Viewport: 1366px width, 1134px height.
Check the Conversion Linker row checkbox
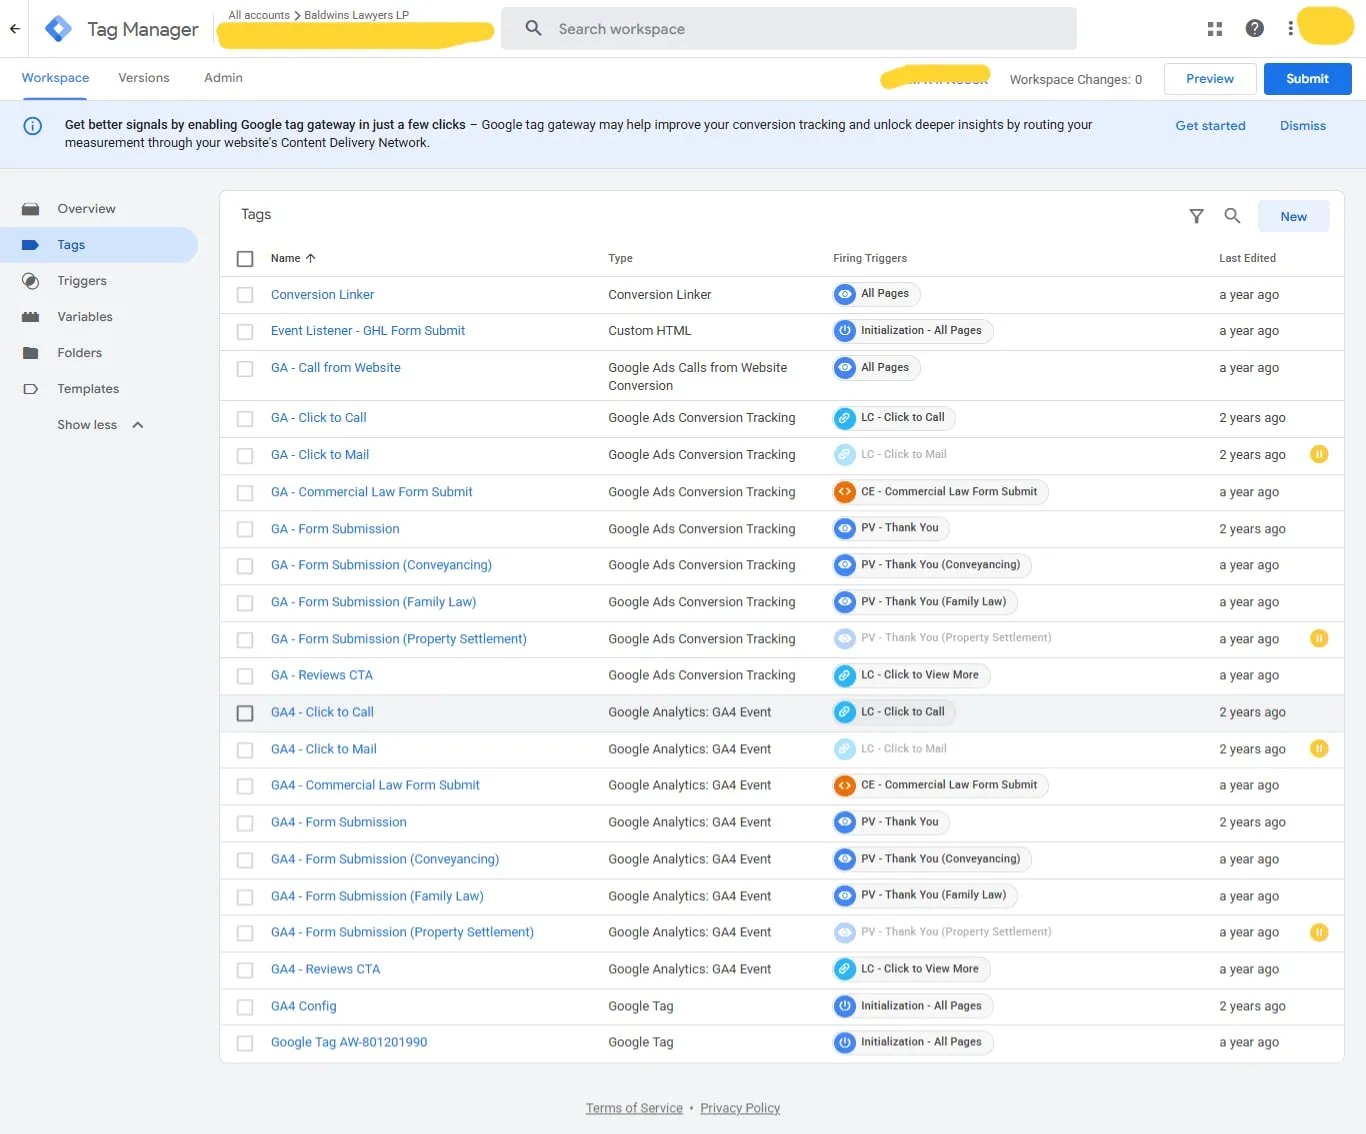(245, 295)
